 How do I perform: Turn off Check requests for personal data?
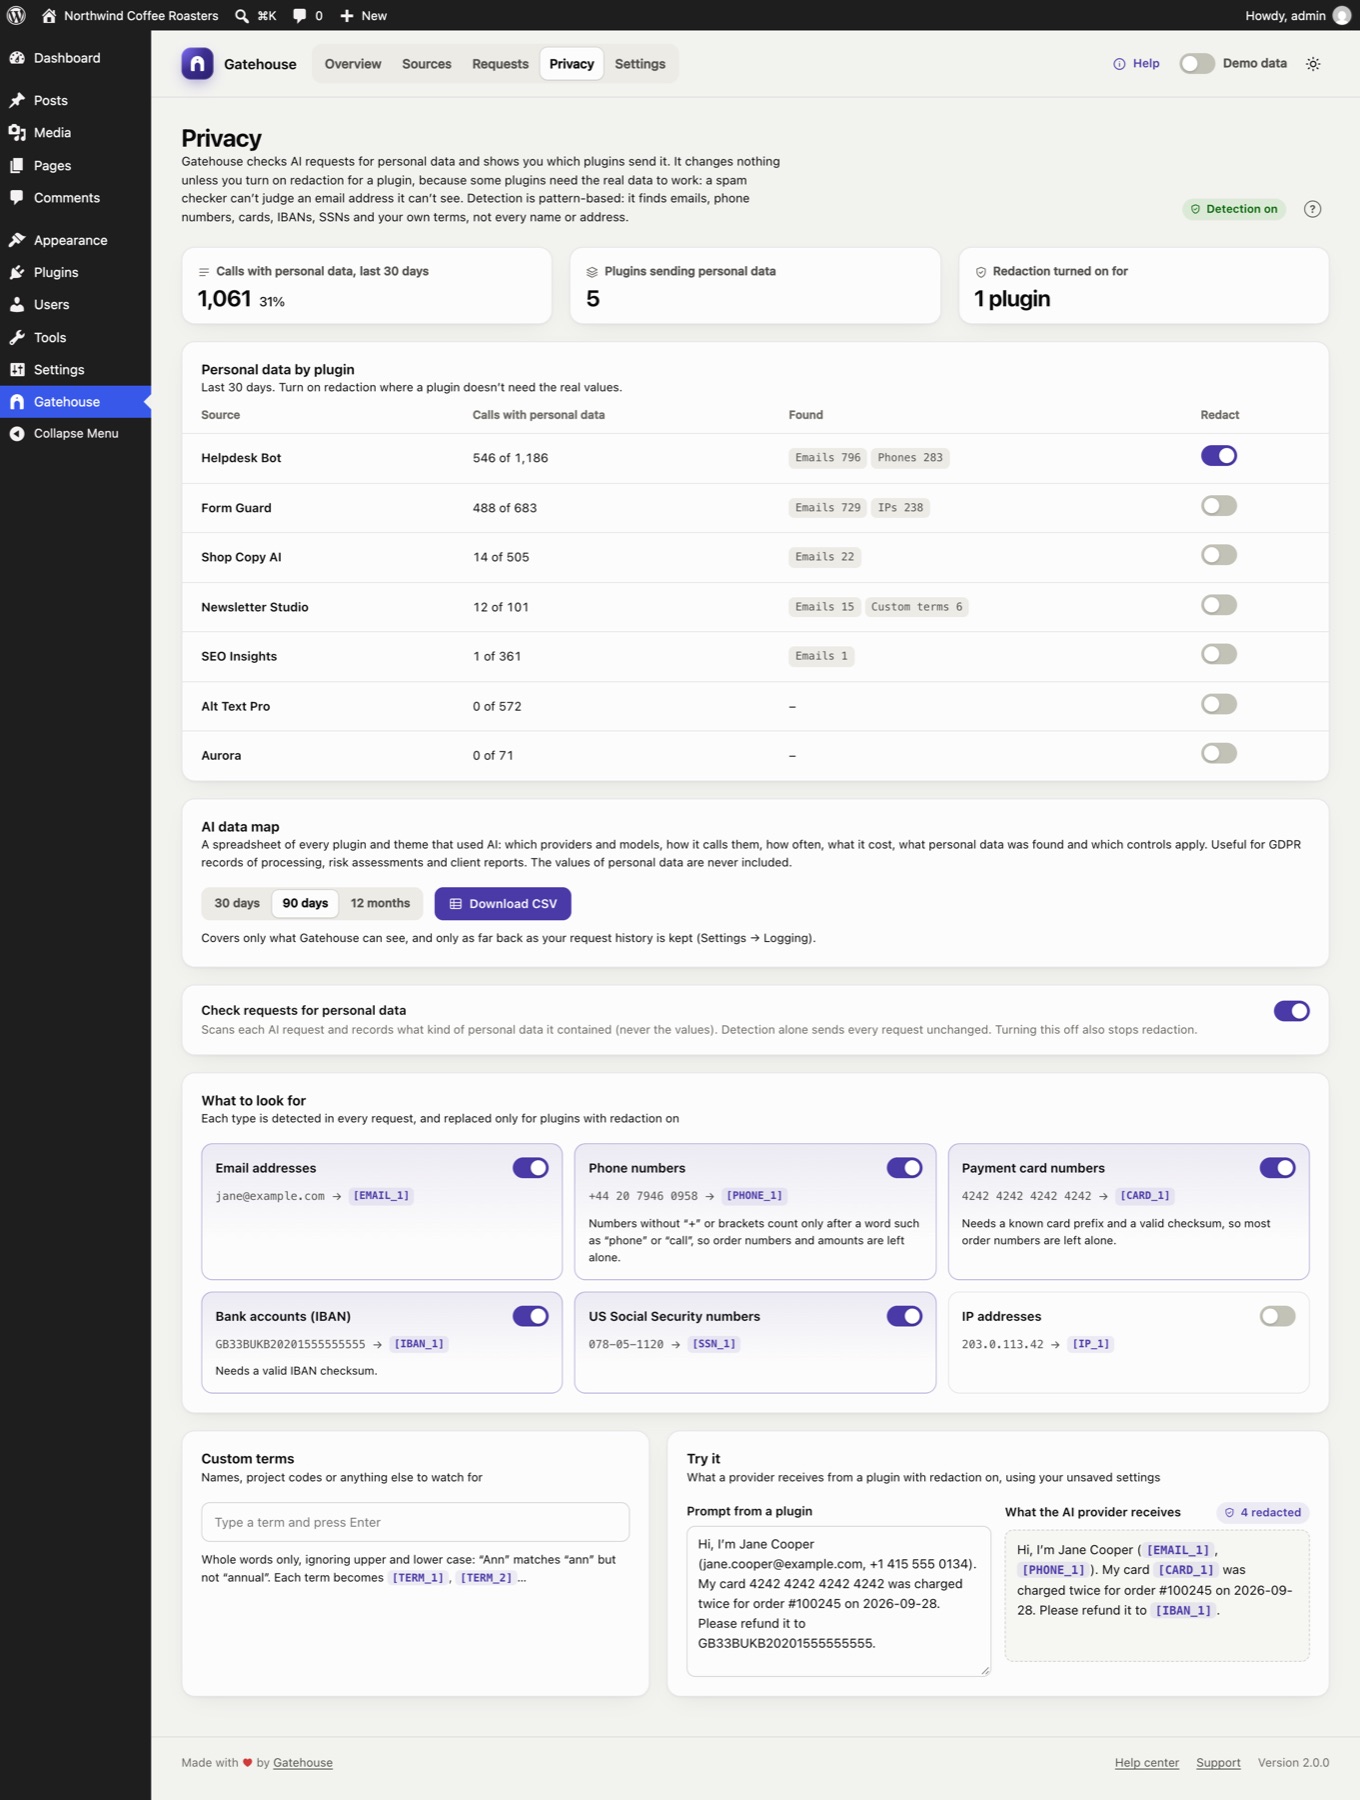click(x=1291, y=1011)
